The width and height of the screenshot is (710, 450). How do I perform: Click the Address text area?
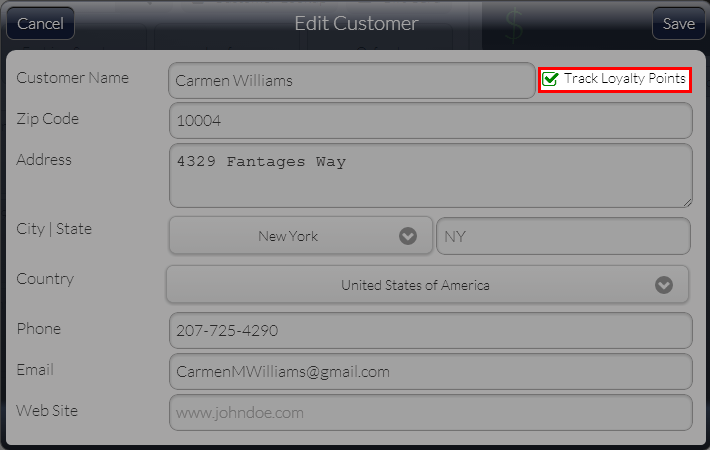tap(431, 176)
